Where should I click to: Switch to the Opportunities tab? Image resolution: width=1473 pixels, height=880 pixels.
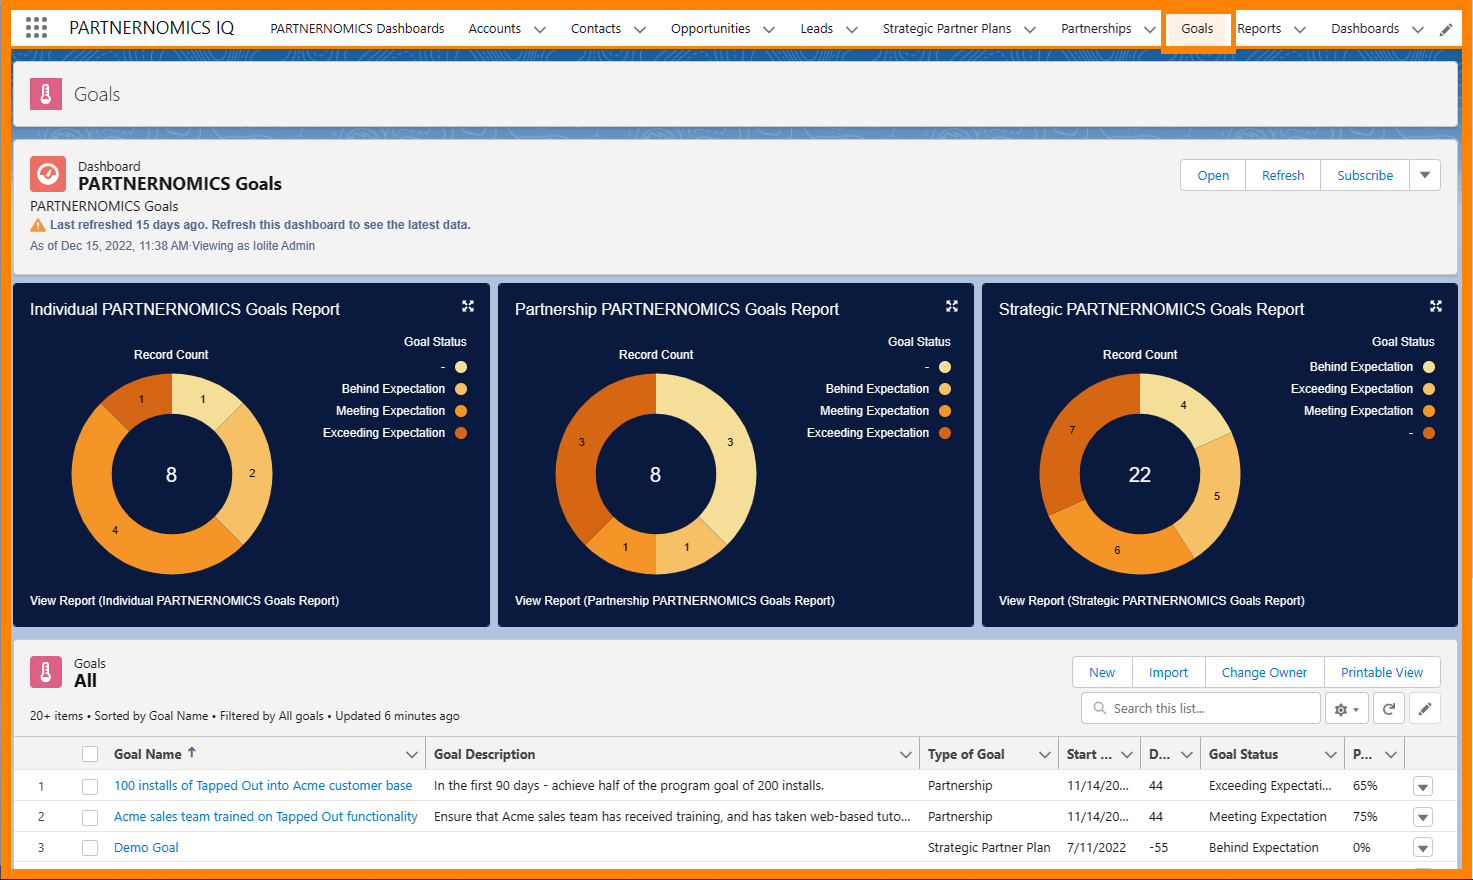[710, 29]
